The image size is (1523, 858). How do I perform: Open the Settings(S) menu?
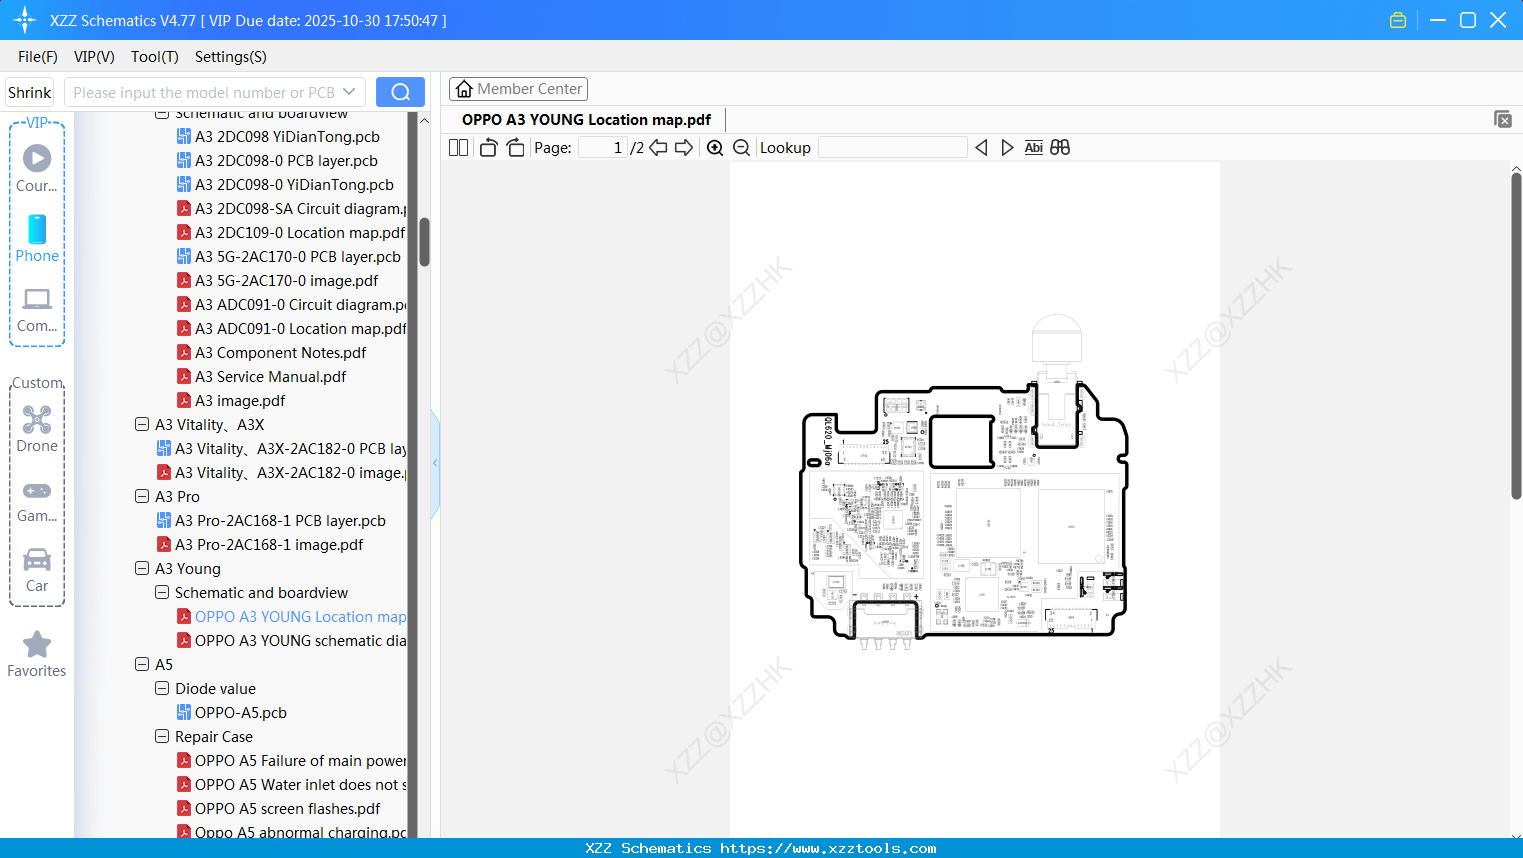231,57
